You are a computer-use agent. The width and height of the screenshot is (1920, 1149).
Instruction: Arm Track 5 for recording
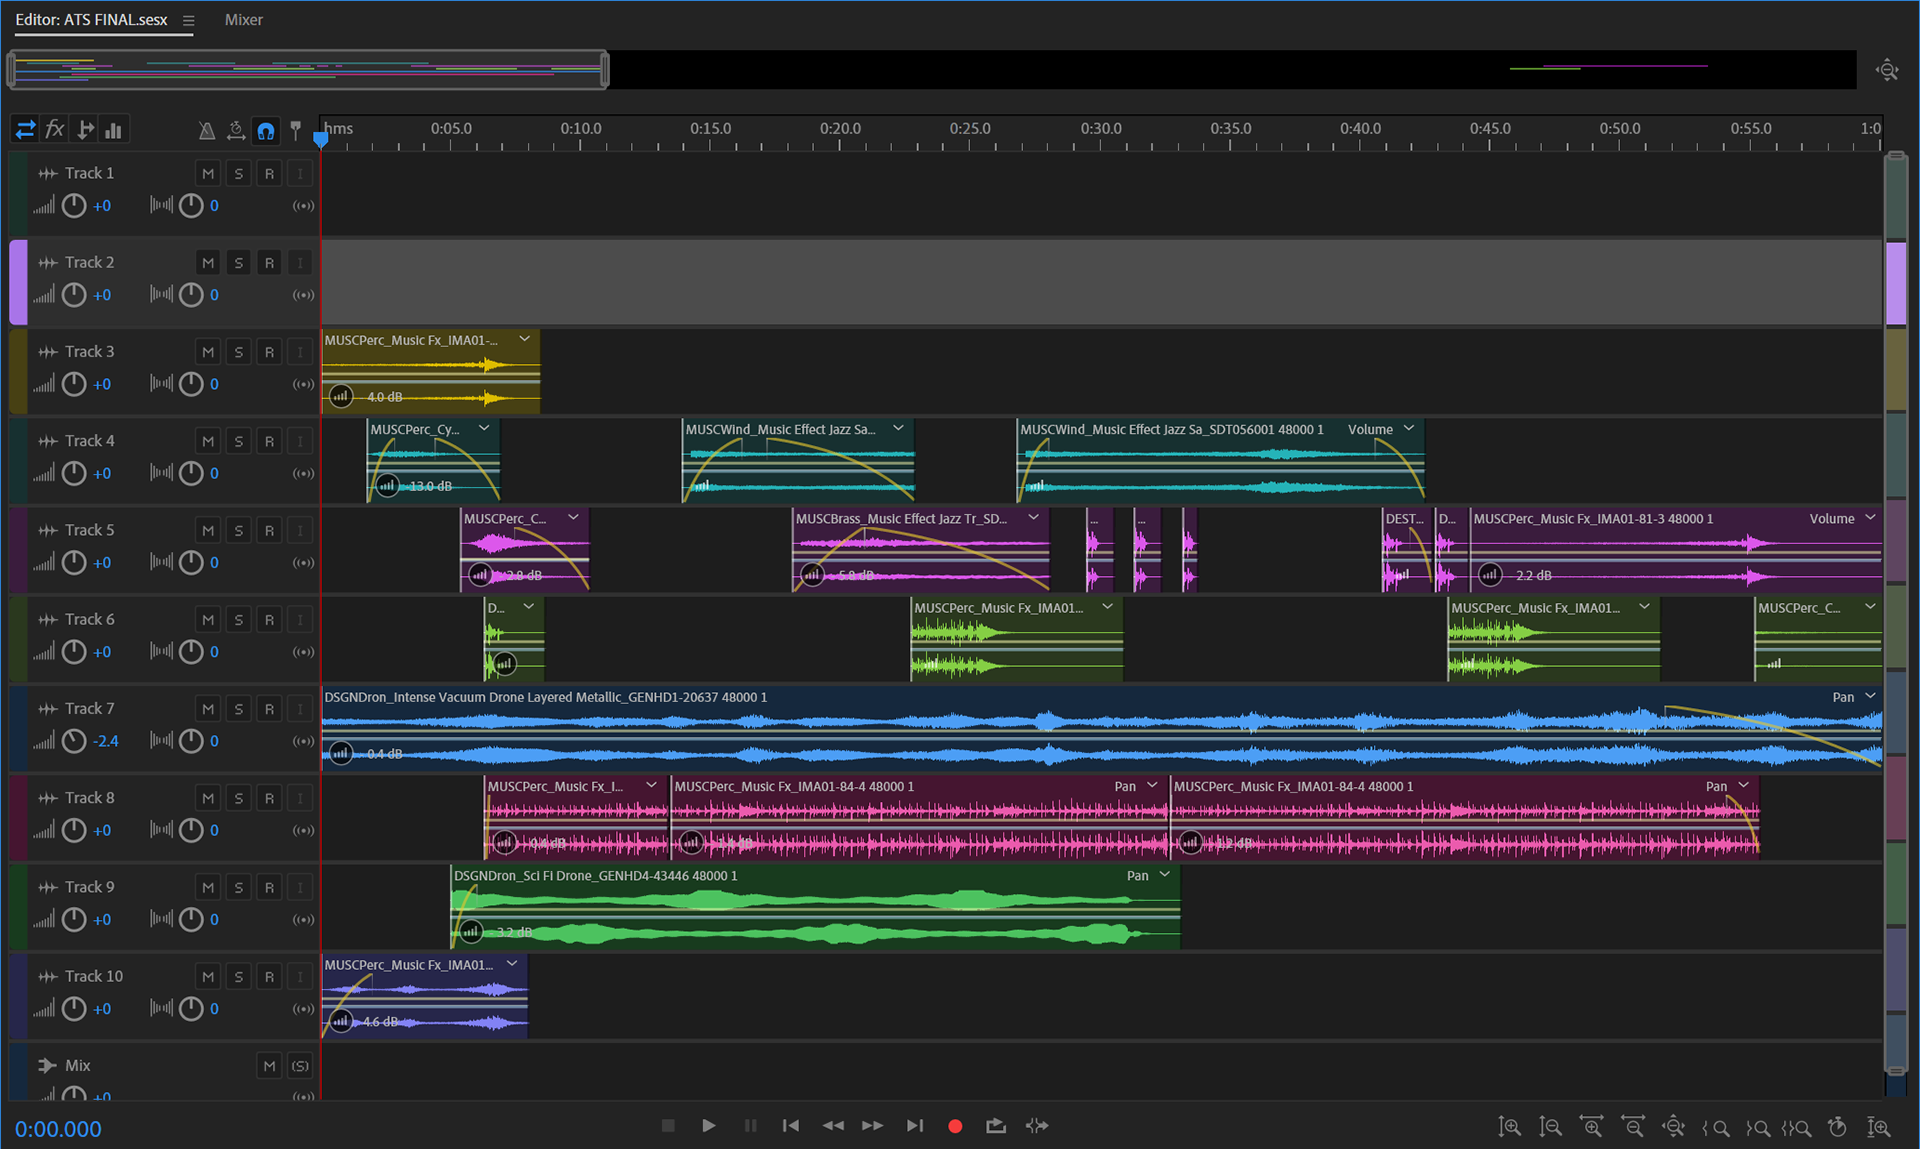point(269,530)
